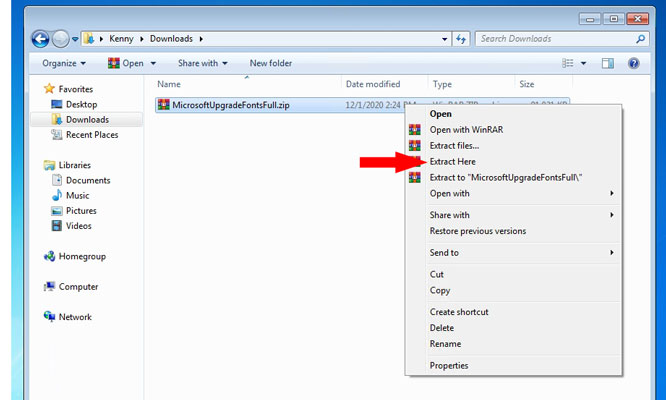This screenshot has width=666, height=400.
Task: Expand the Open with submenu
Action: [x=514, y=194]
